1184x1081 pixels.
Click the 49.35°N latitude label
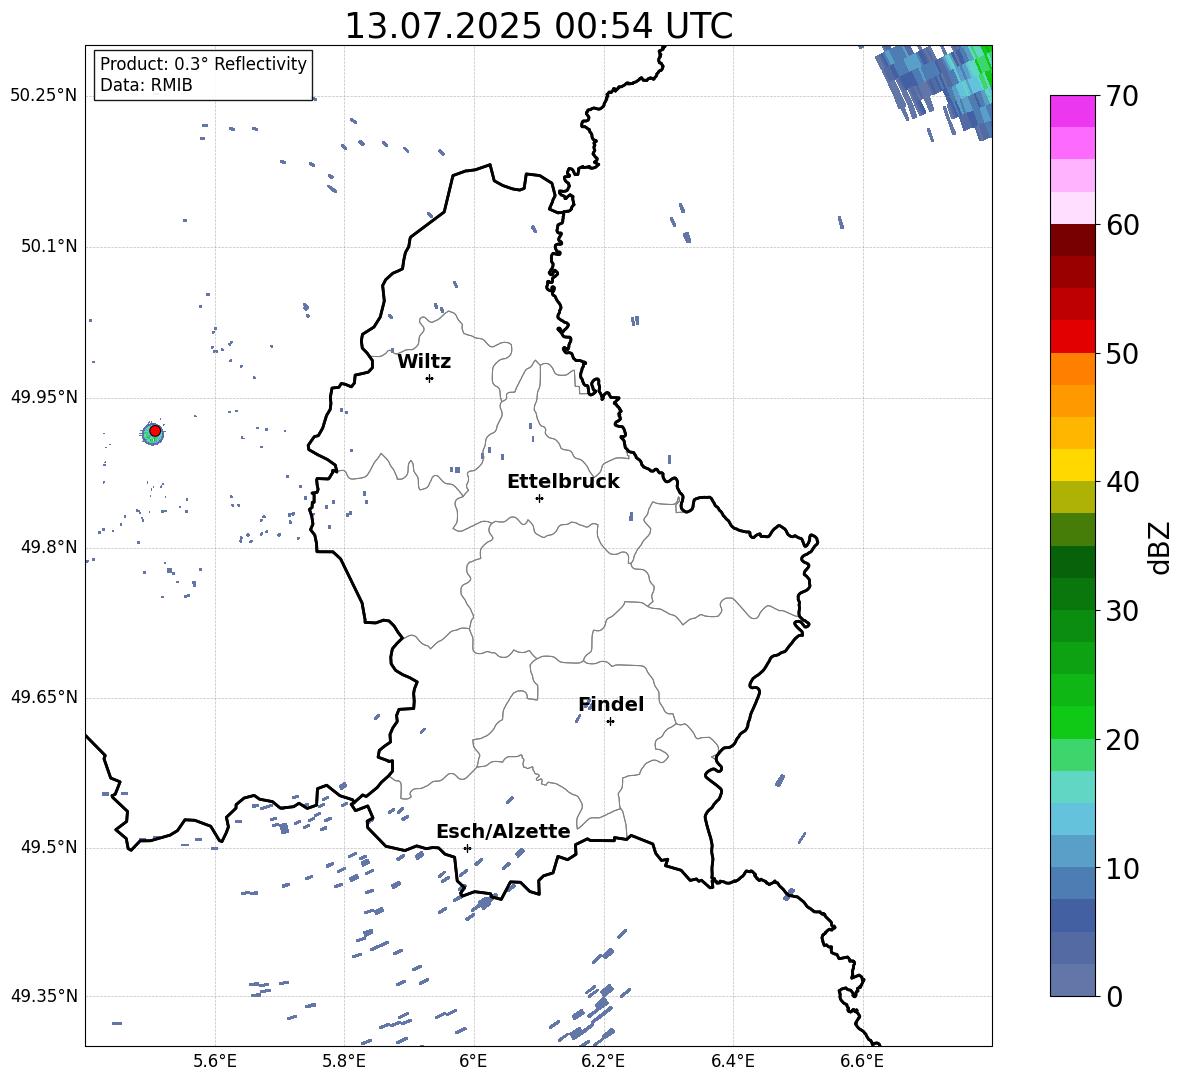[x=44, y=996]
